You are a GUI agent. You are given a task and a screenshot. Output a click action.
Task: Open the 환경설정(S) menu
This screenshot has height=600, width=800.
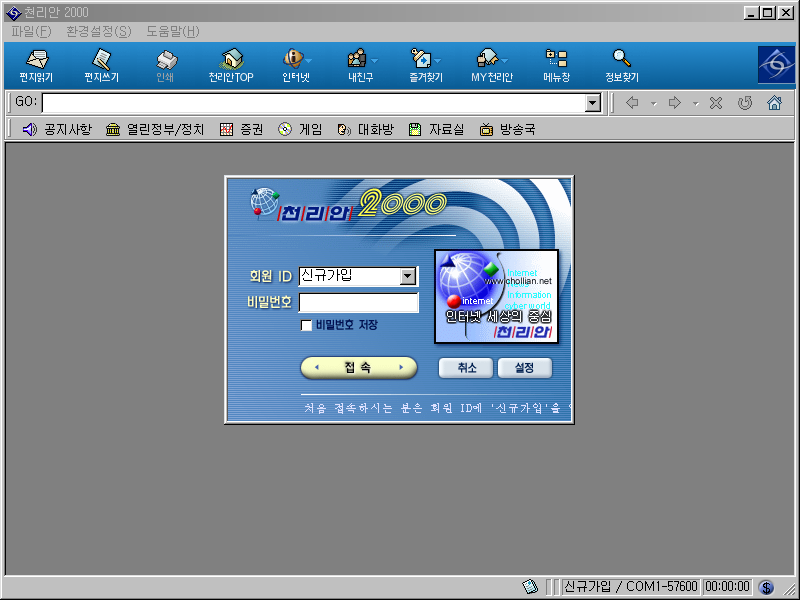[x=98, y=32]
